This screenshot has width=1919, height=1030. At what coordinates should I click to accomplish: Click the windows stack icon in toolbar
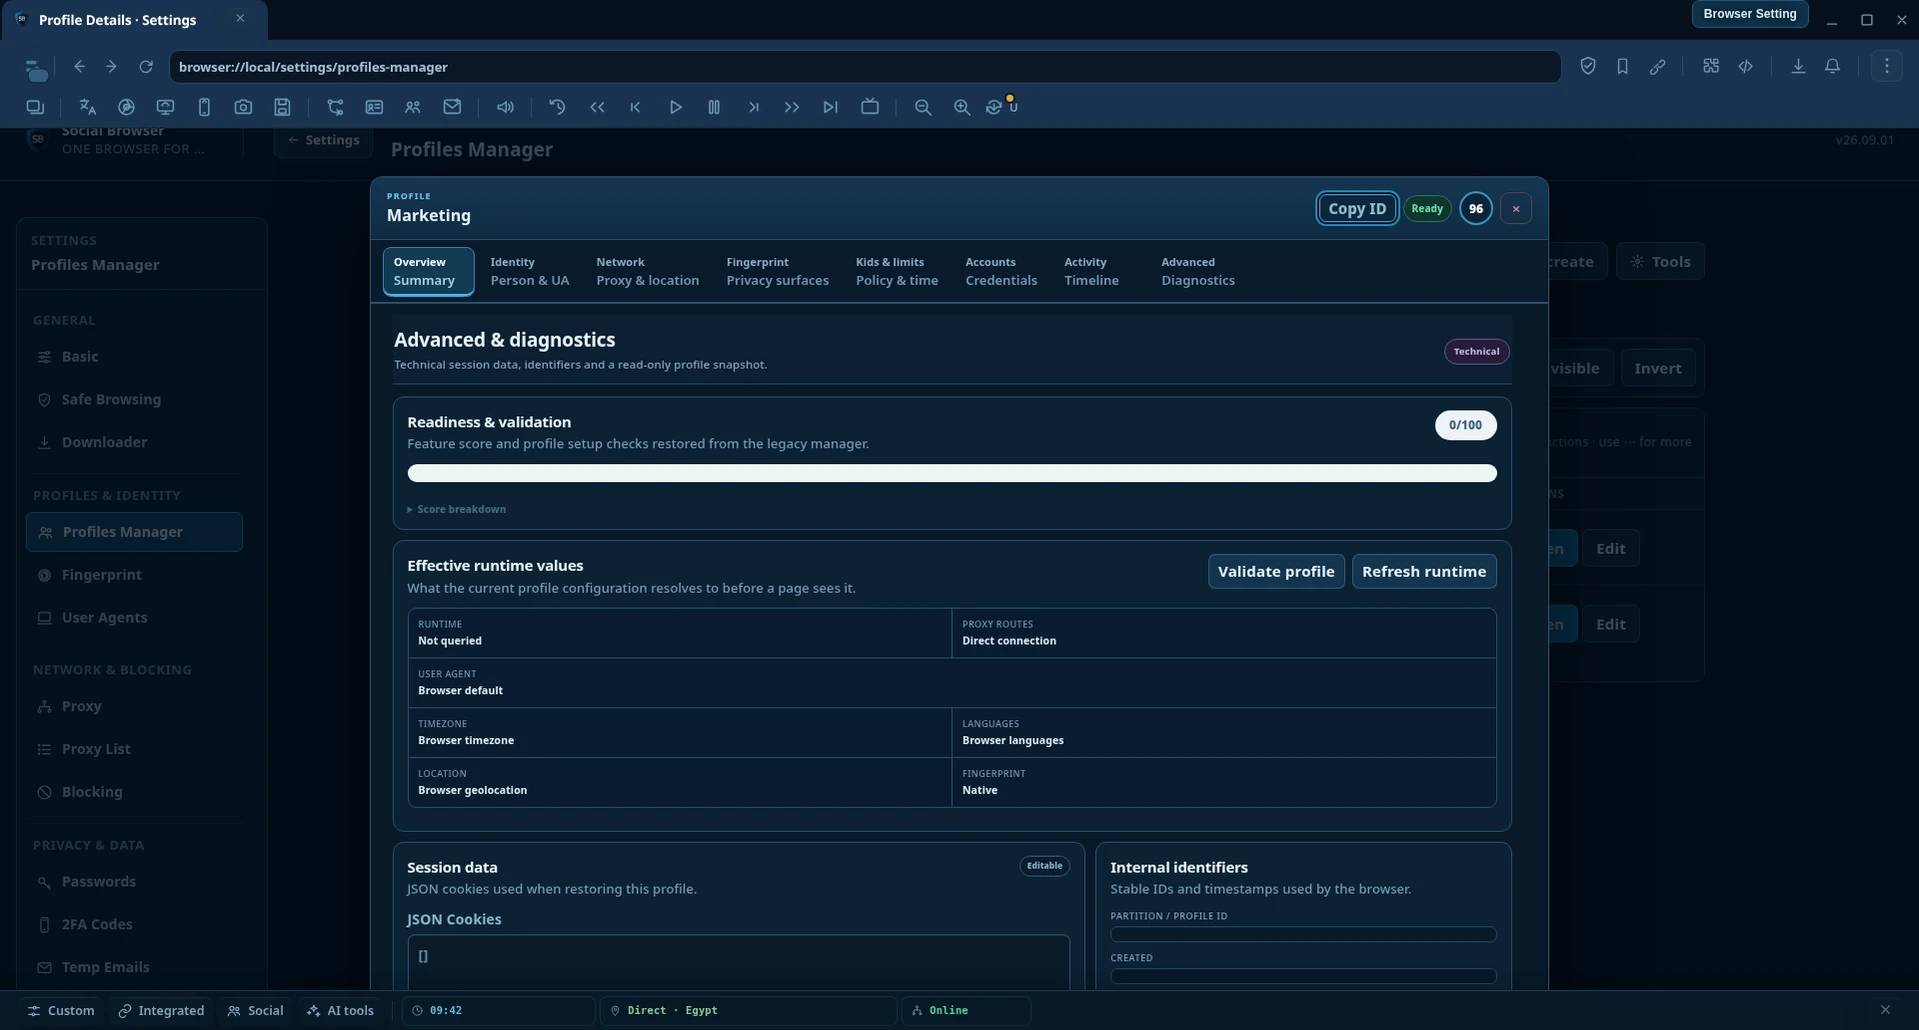click(35, 107)
